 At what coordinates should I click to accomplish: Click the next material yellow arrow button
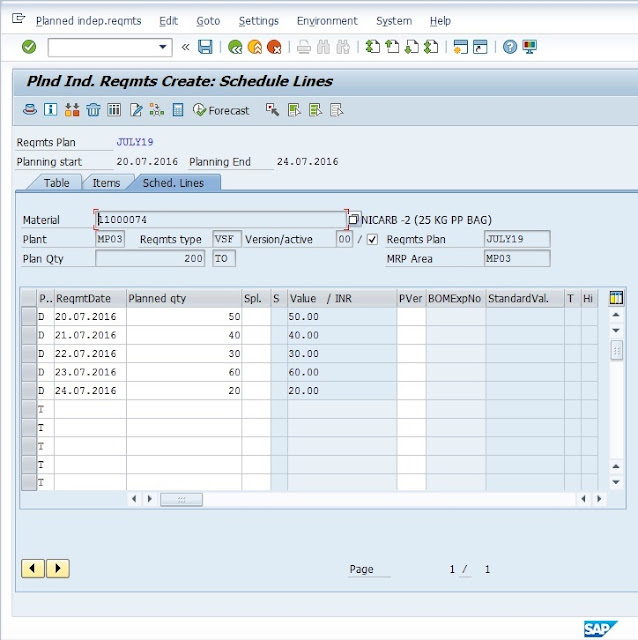58,568
